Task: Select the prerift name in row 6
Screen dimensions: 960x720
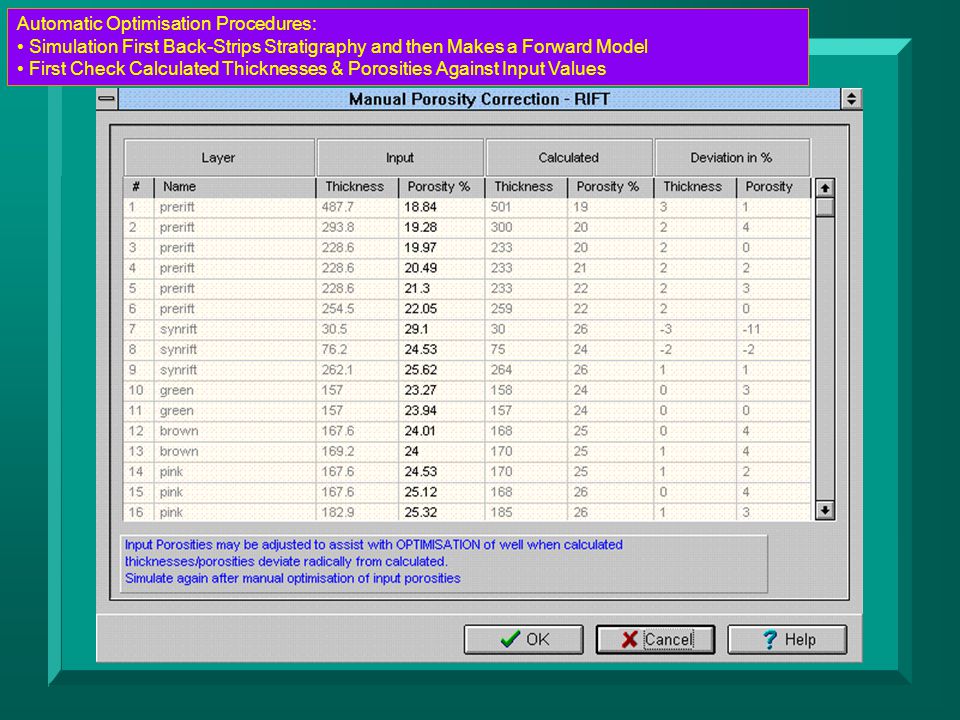Action: [234, 309]
